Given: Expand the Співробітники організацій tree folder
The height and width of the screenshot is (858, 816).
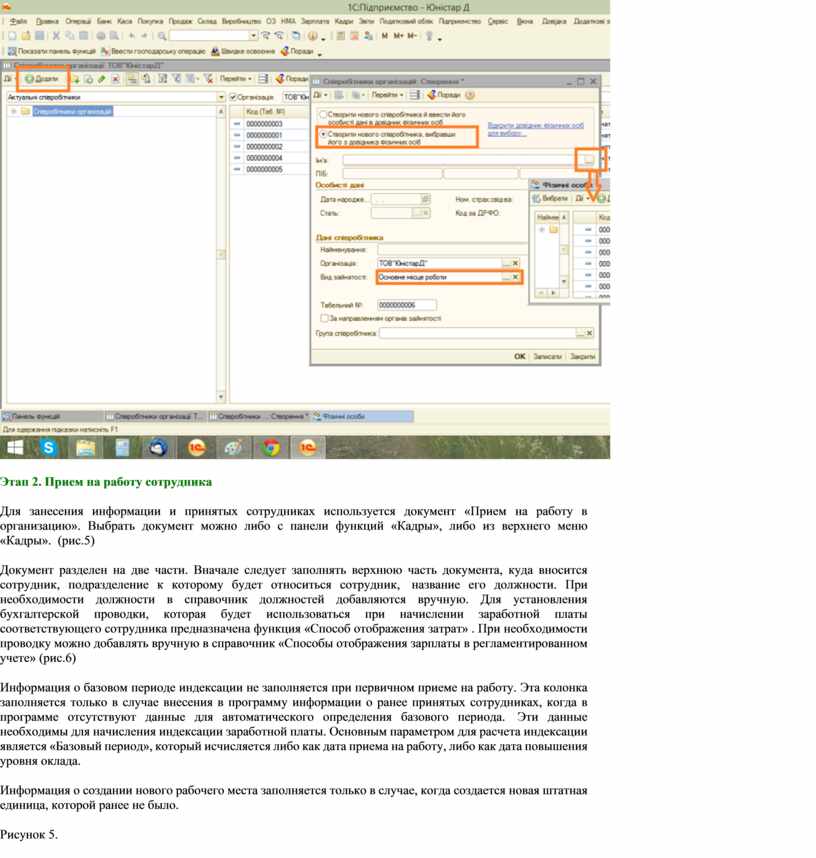Looking at the screenshot, I should [x=14, y=111].
